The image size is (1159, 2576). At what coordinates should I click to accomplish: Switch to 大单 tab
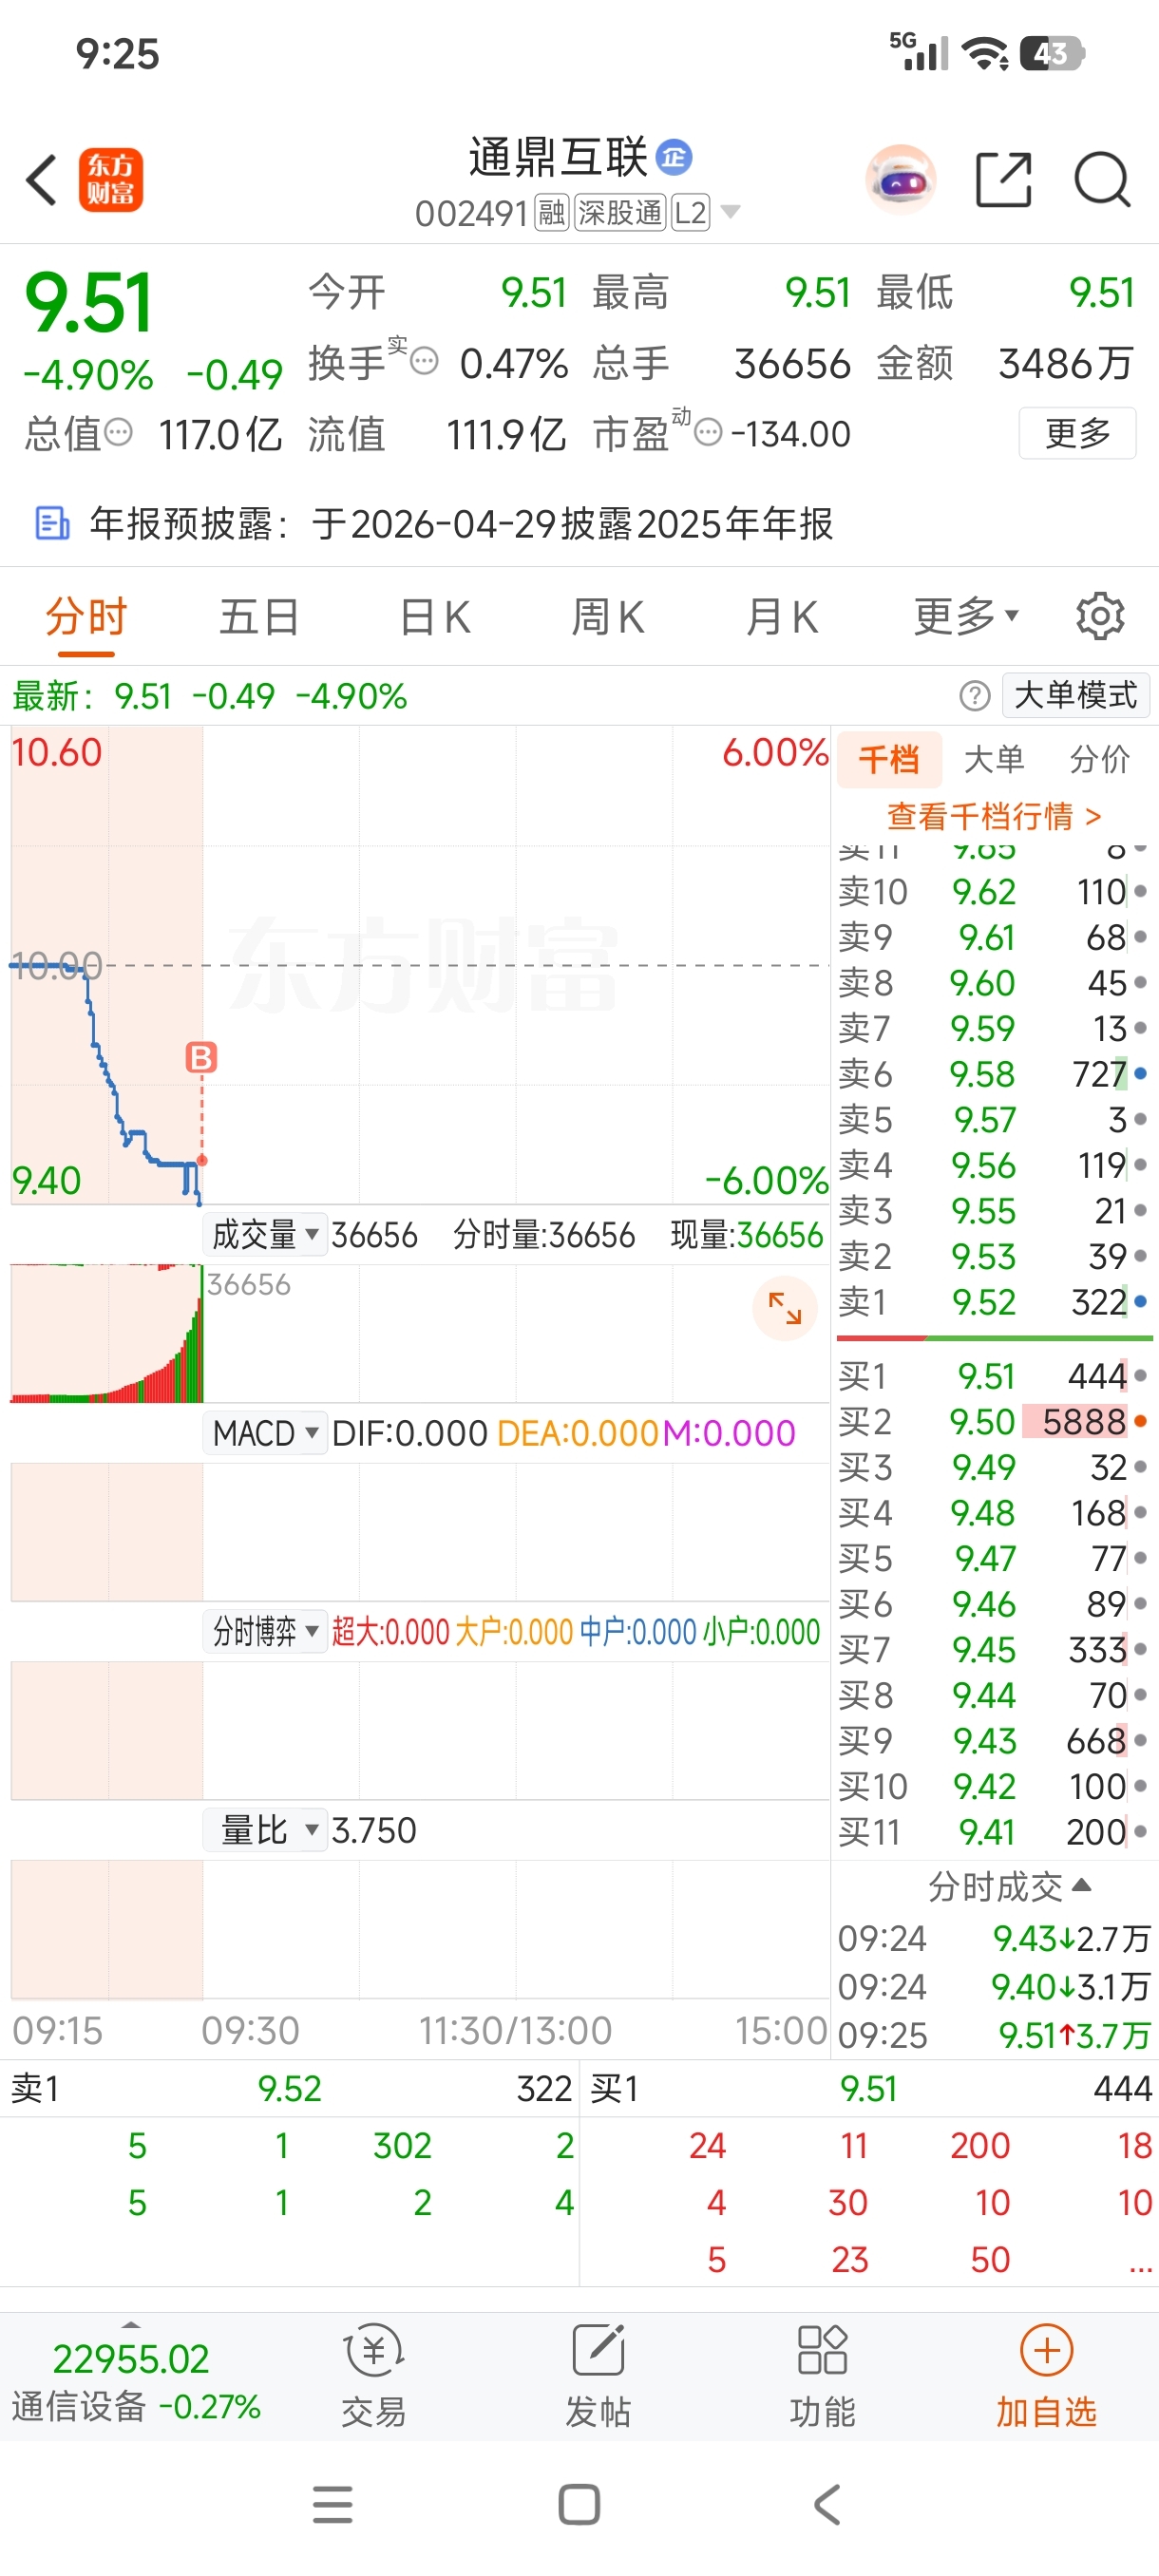[x=993, y=760]
